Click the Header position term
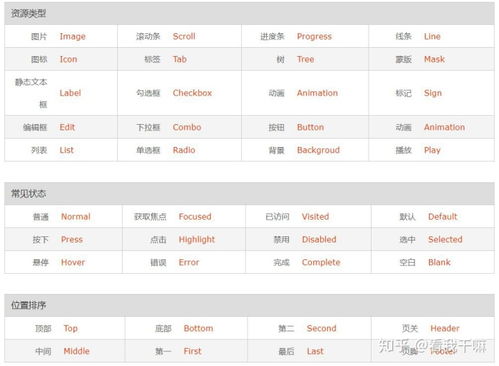 (x=445, y=328)
